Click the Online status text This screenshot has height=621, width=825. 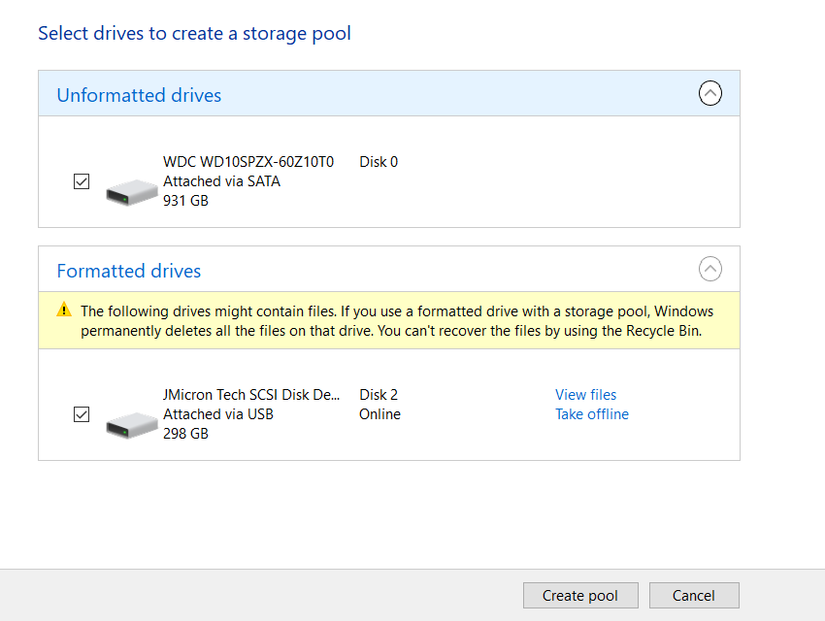pyautogui.click(x=380, y=414)
